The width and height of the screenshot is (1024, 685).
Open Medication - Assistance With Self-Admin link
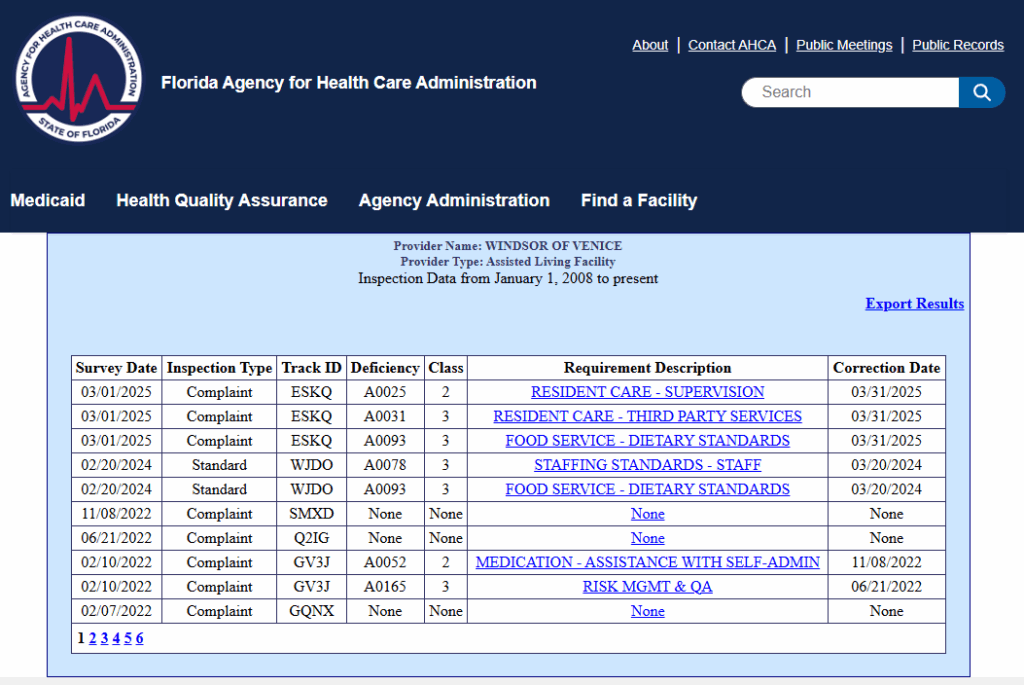[647, 562]
